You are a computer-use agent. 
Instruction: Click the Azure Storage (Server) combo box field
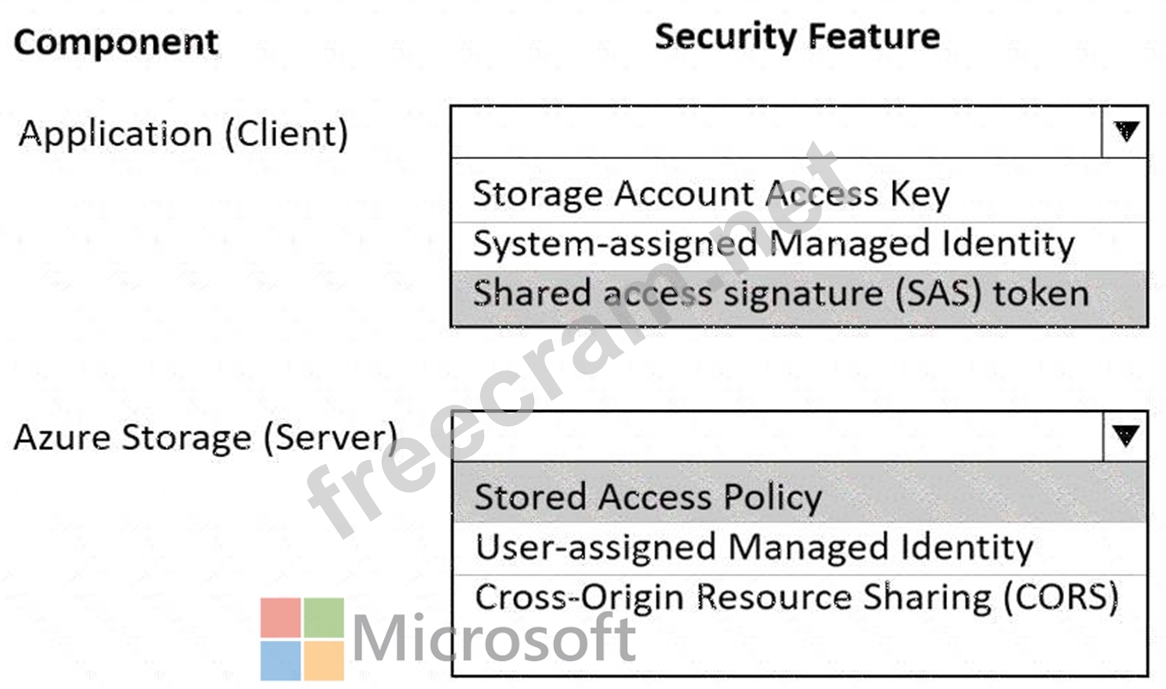click(778, 436)
